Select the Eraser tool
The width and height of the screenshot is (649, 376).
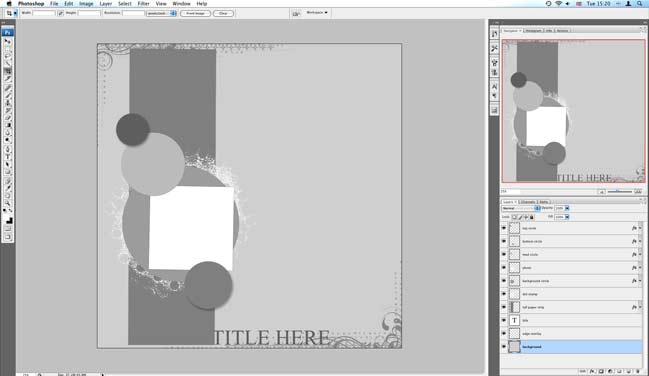click(7, 118)
